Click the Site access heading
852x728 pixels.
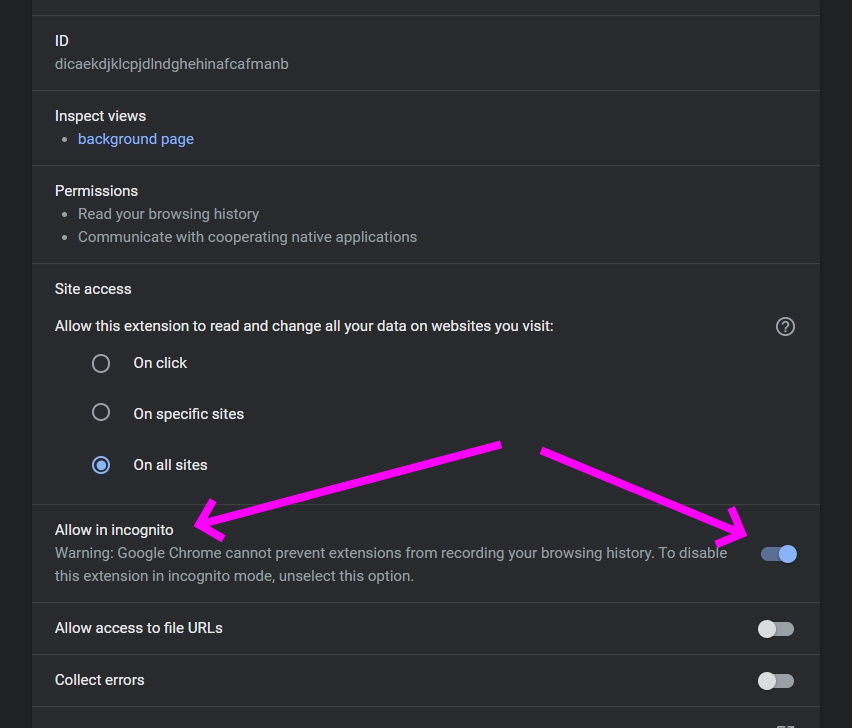93,289
